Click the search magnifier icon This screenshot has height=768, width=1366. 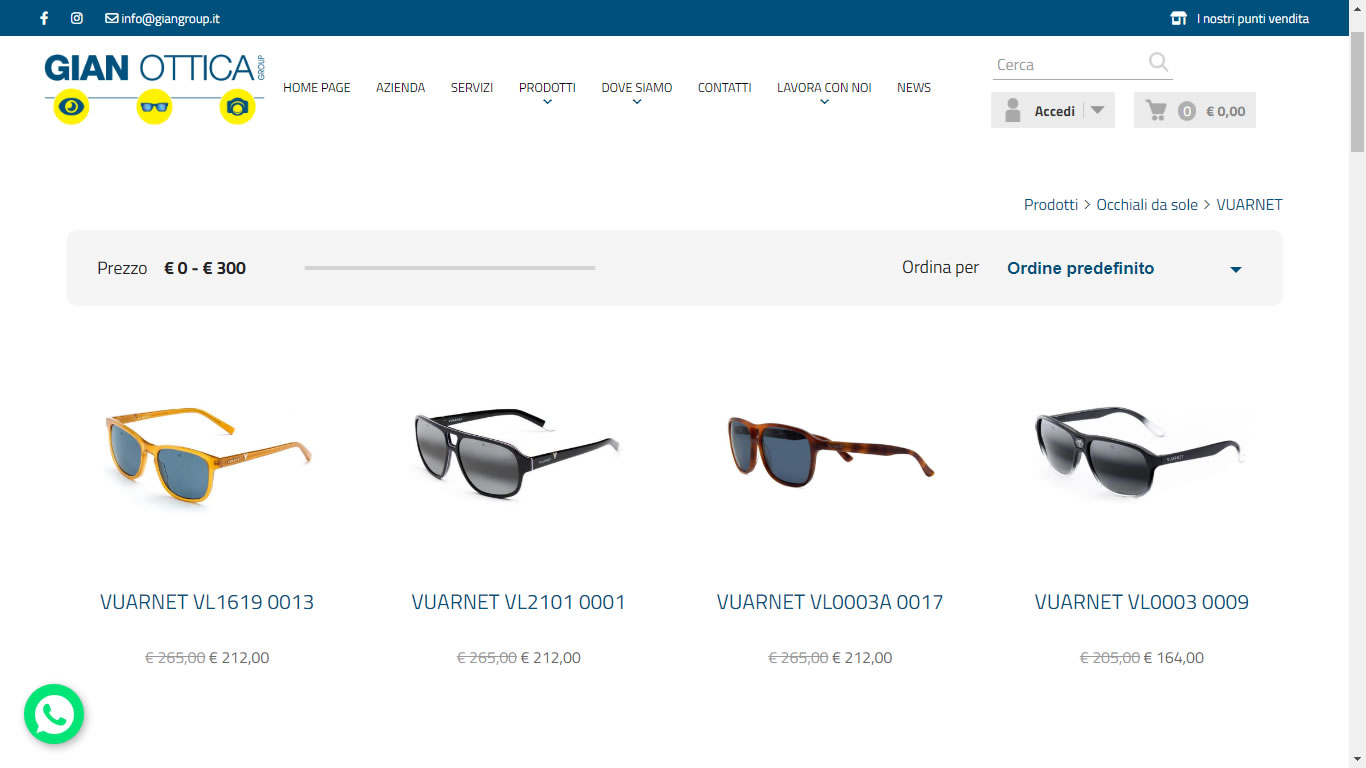coord(1158,63)
